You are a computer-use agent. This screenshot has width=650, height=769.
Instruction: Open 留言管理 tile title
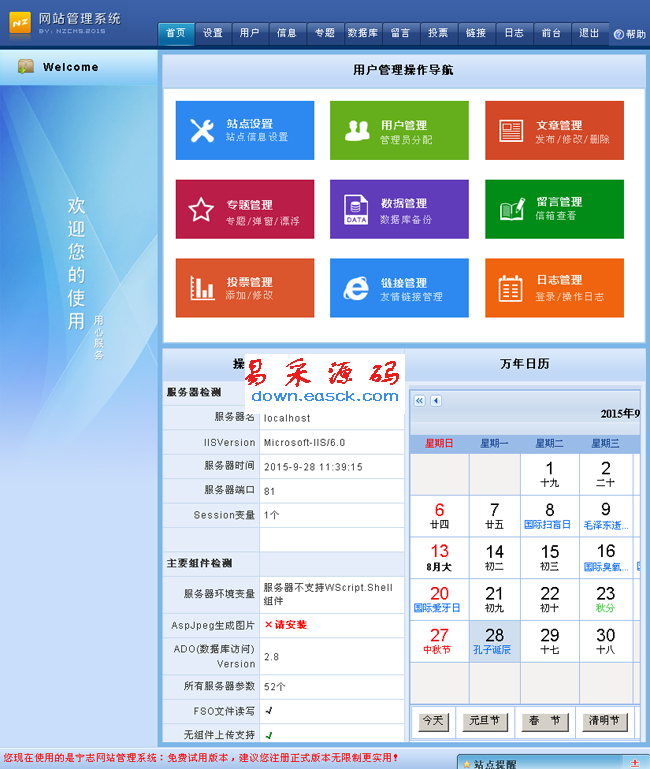pyautogui.click(x=559, y=202)
